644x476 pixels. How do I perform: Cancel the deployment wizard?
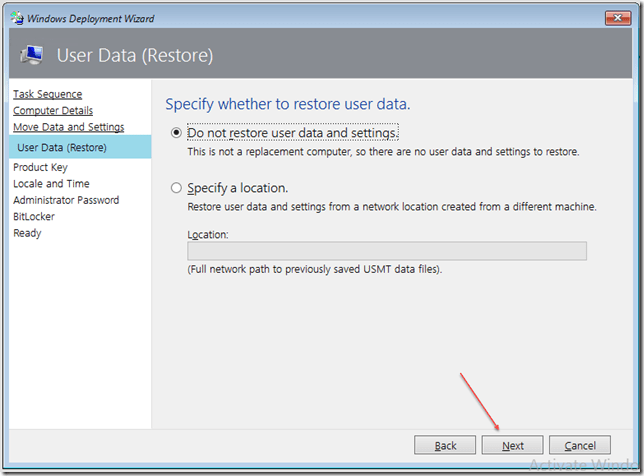(580, 446)
